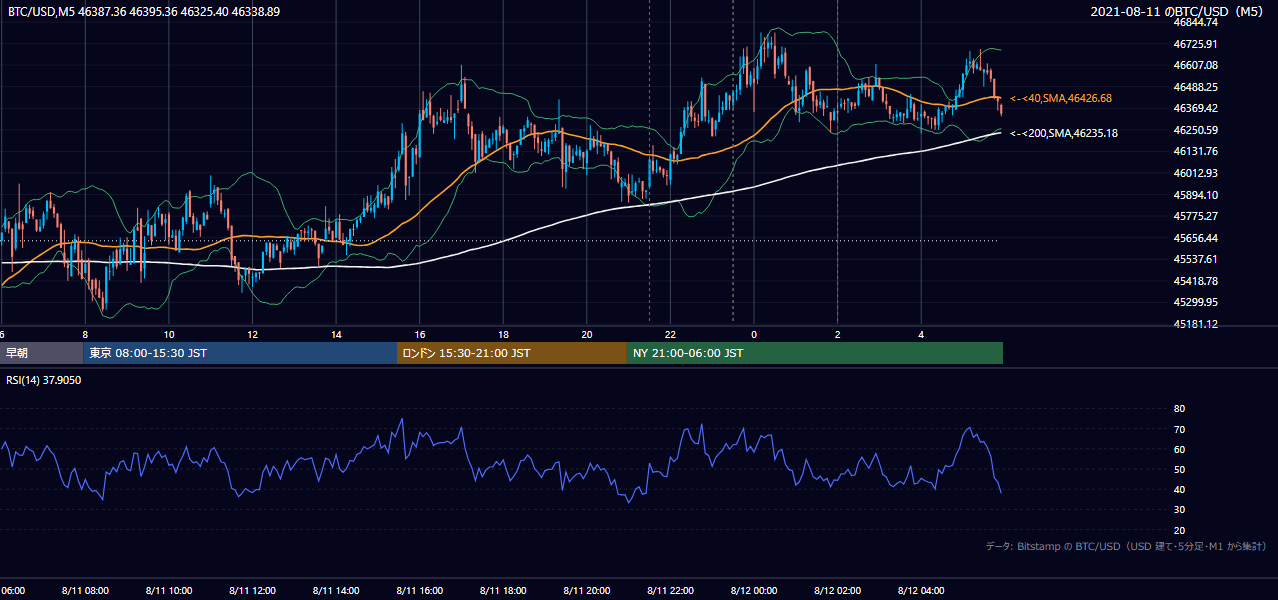Click the hour 12 tick on chart axis

[x=252, y=334]
